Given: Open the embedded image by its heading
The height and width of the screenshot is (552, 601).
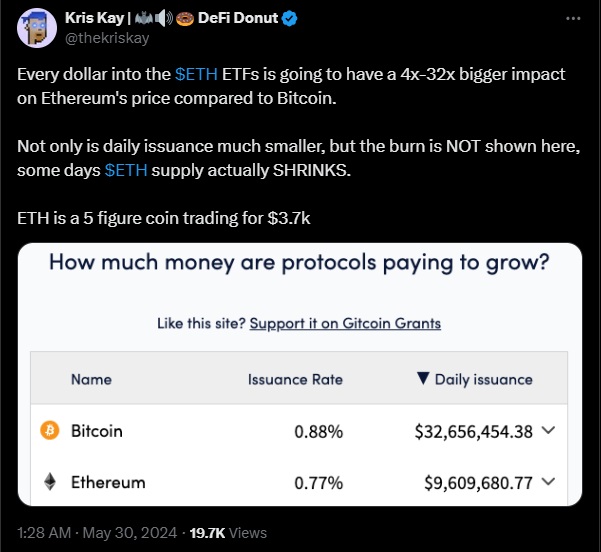Looking at the screenshot, I should (299, 264).
